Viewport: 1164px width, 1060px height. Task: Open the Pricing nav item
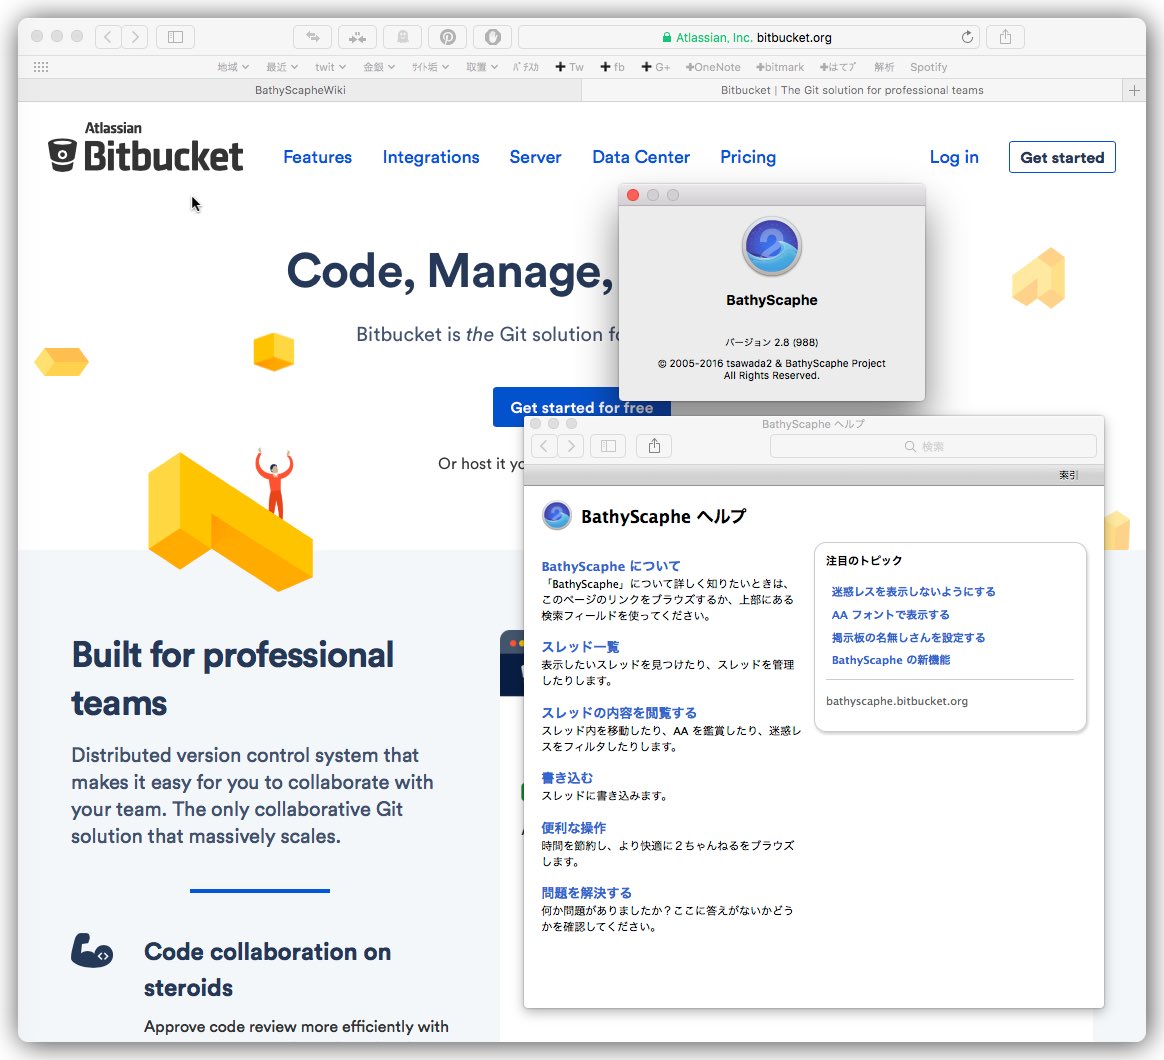(748, 157)
